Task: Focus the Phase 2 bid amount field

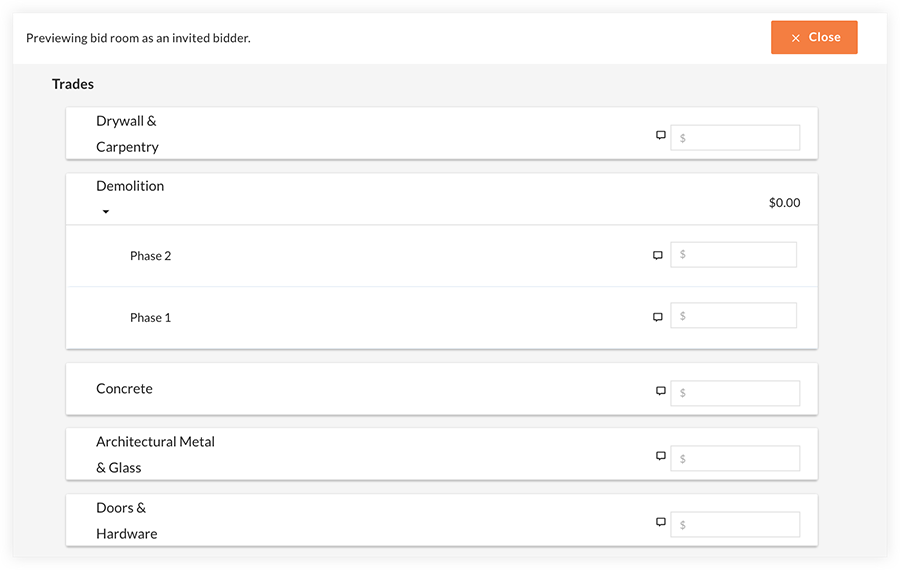Action: (734, 254)
